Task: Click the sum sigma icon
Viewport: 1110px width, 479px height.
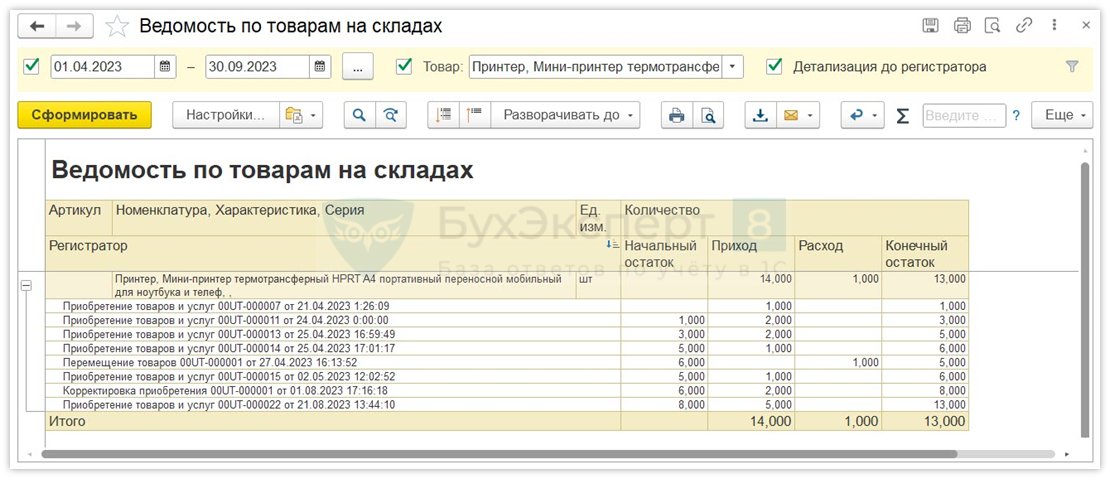Action: [x=902, y=115]
